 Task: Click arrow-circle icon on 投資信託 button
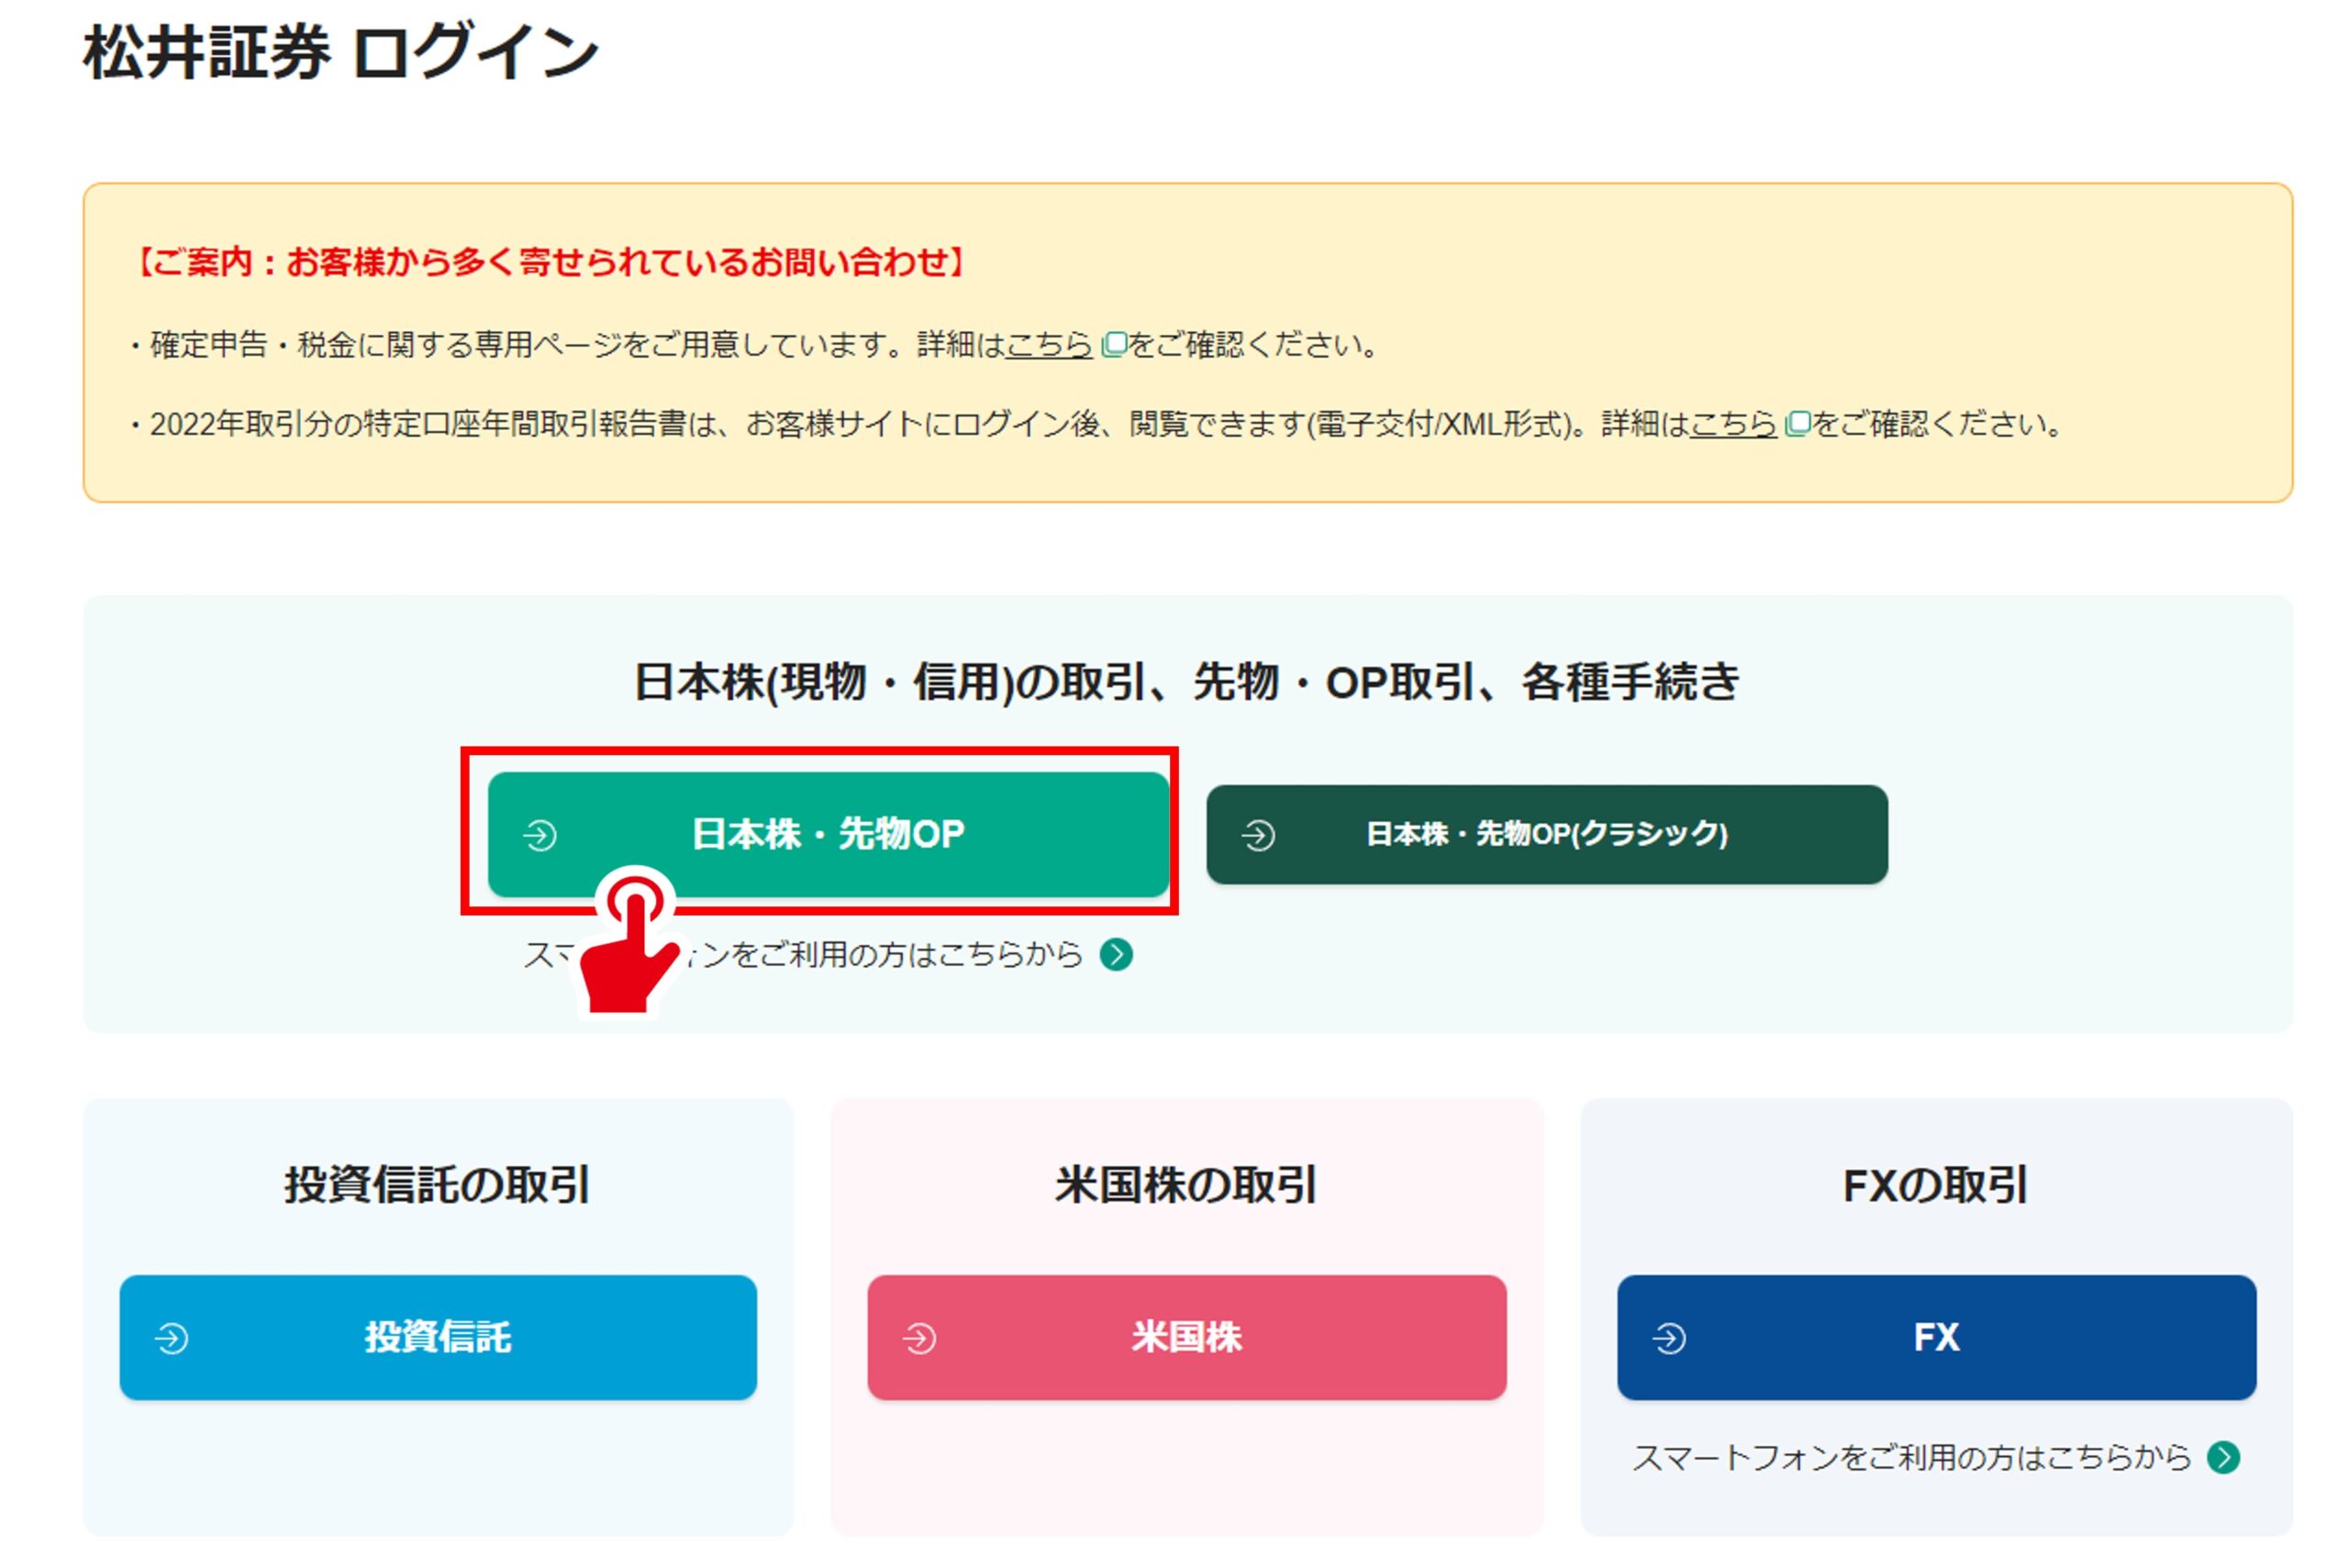(171, 1338)
